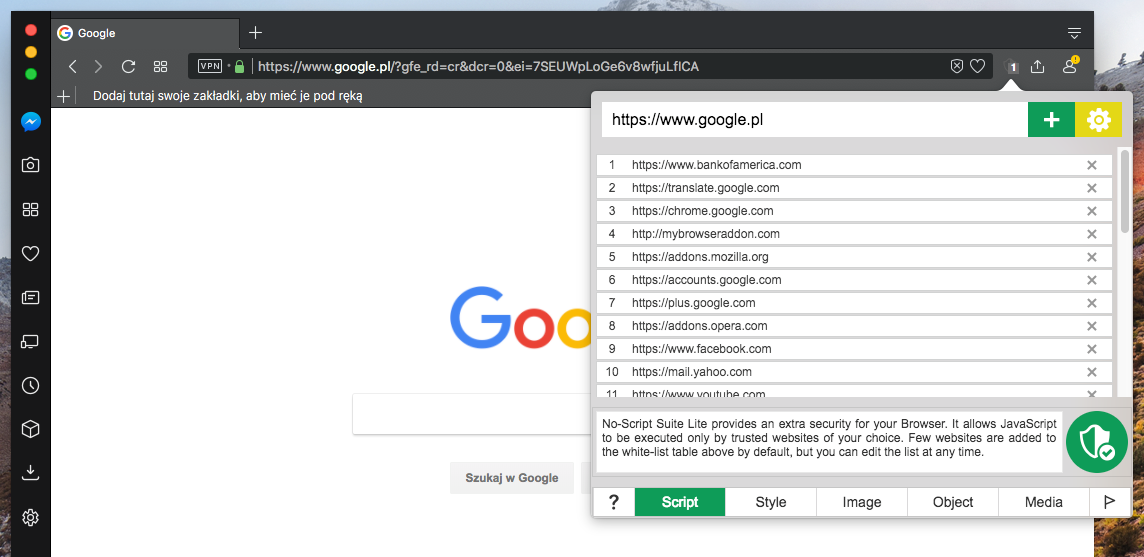Screen dimensions: 1144x557
Task: Toggle the VPN badge in address bar
Action: (210, 66)
